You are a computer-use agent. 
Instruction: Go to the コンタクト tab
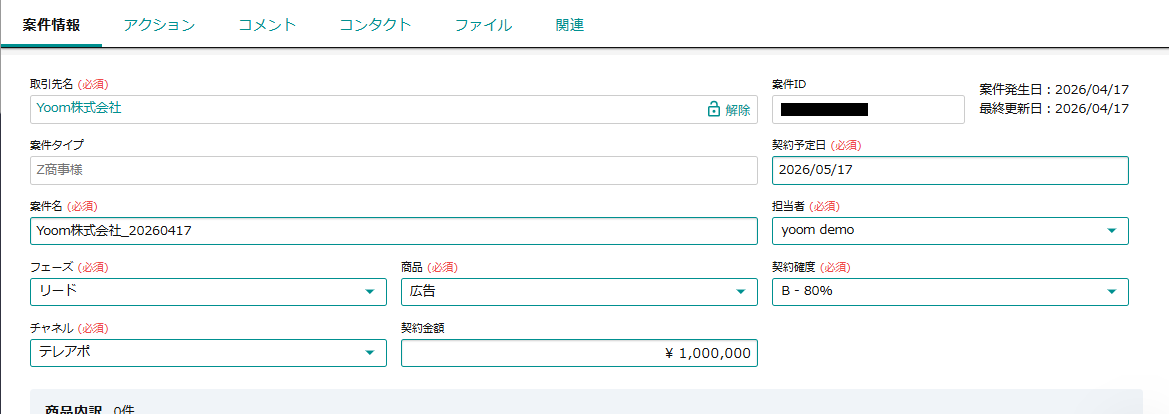coord(375,25)
